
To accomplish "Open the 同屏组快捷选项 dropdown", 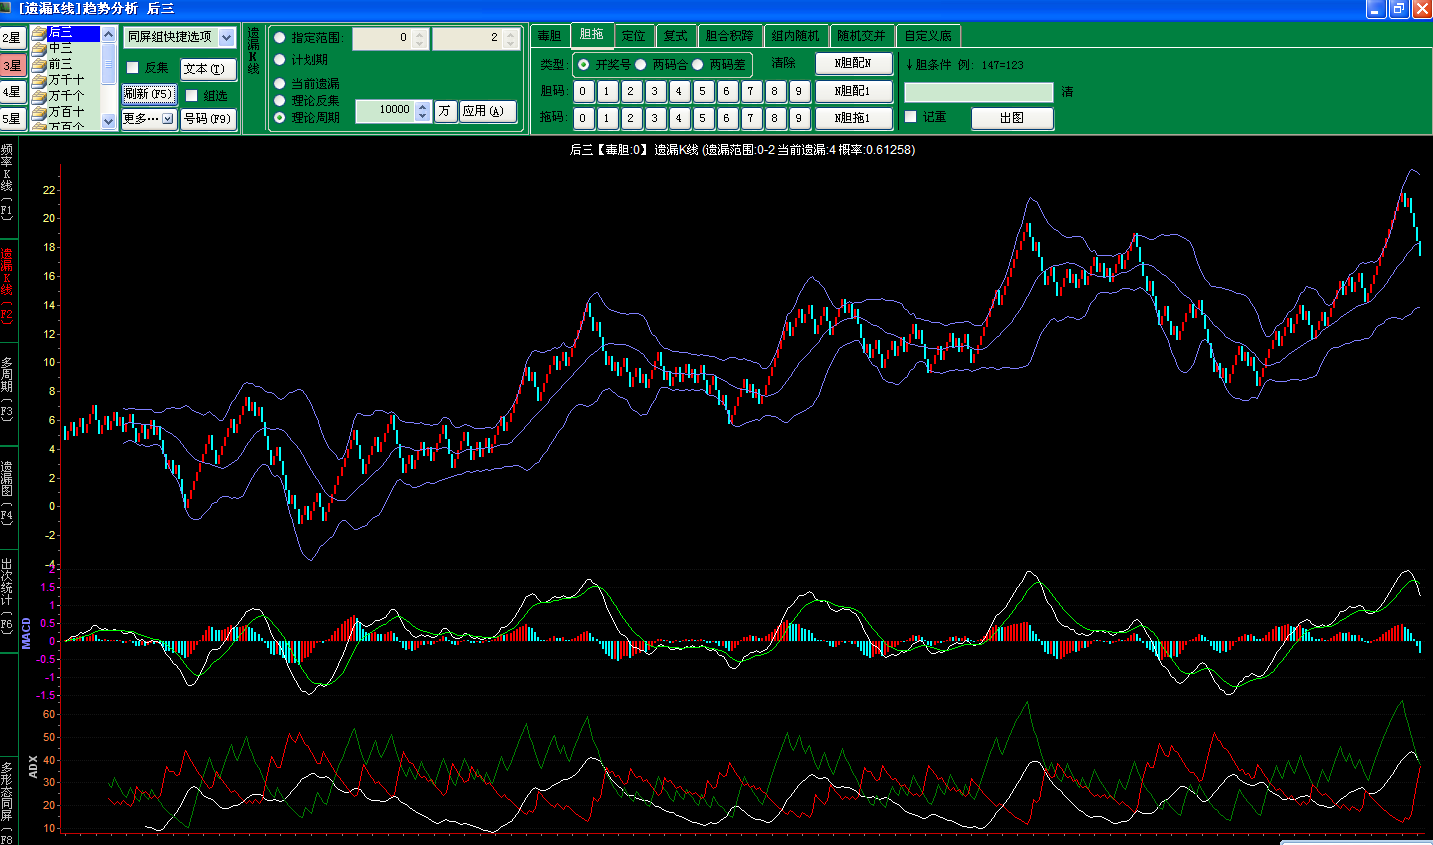I will pos(180,37).
